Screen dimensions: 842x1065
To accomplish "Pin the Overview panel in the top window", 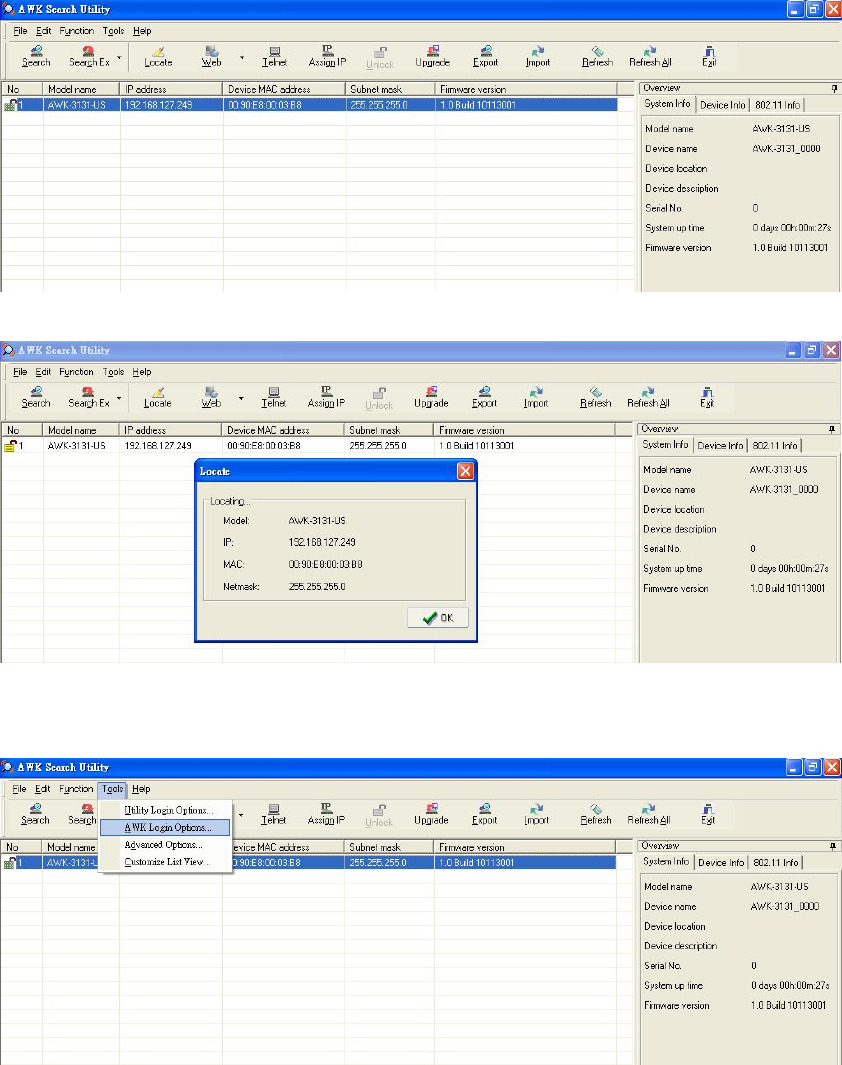I will (x=834, y=88).
